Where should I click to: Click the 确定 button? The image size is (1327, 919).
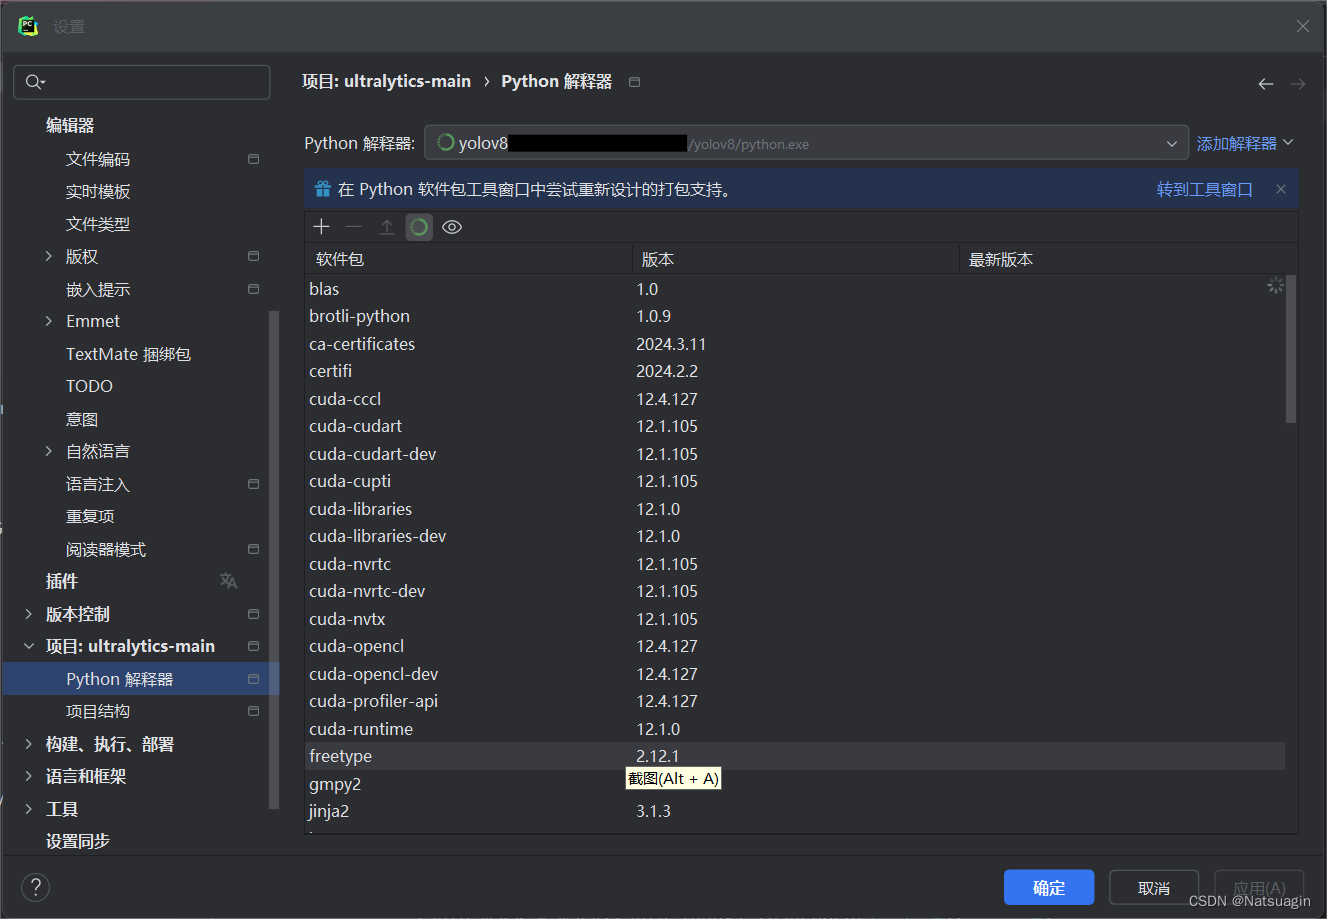[1049, 887]
